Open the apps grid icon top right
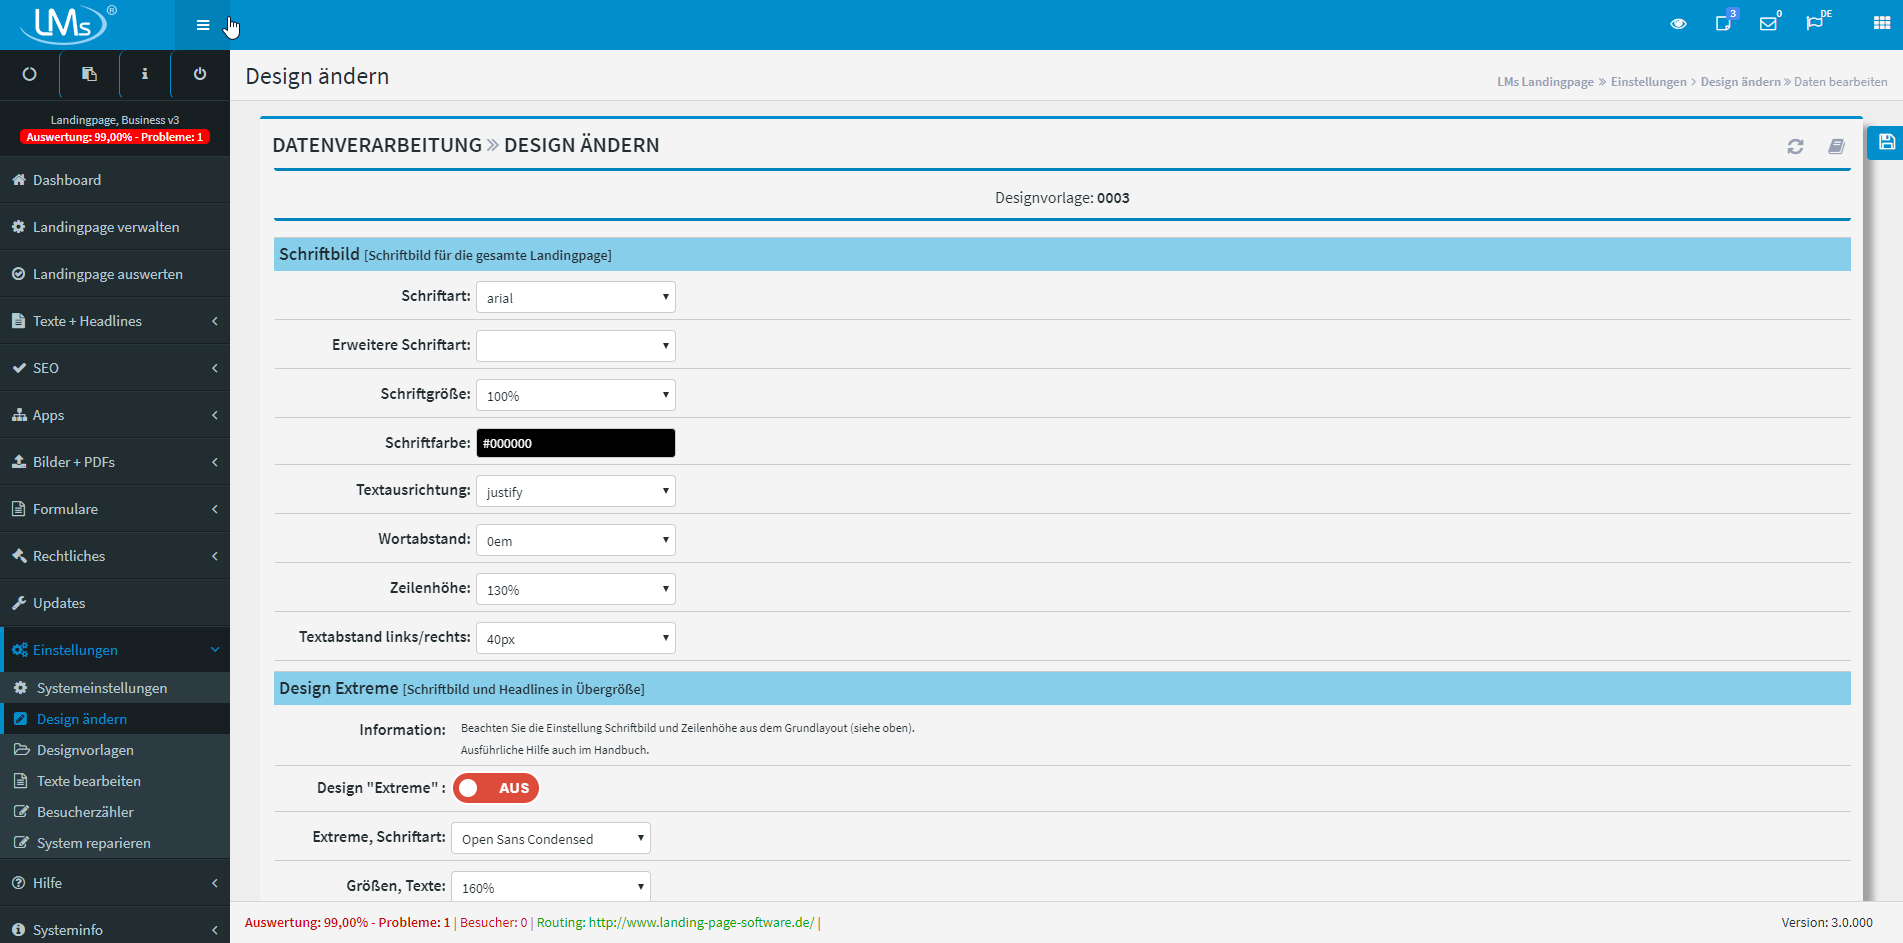The image size is (1903, 943). coord(1880,23)
